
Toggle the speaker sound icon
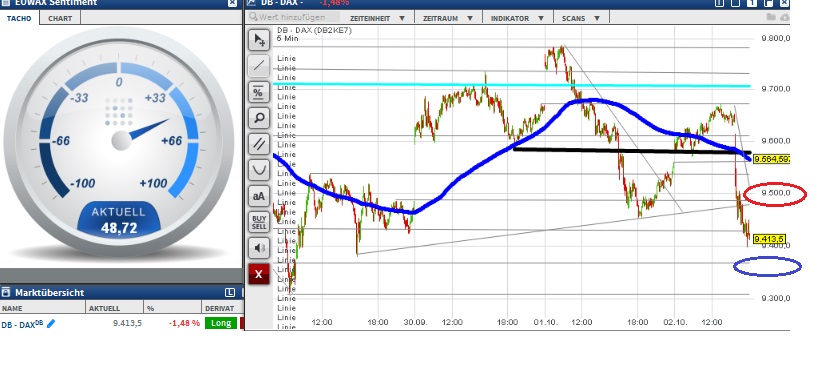[x=259, y=248]
